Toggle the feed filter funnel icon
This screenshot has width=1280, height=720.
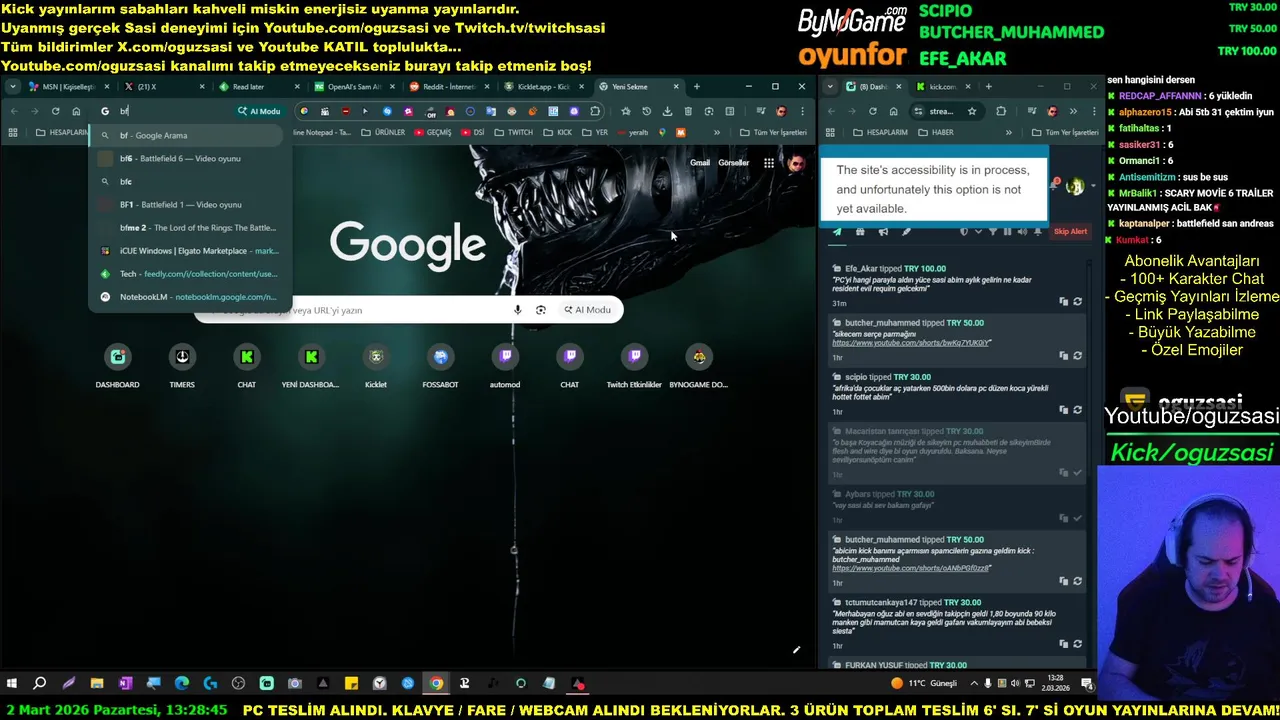pyautogui.click(x=993, y=232)
